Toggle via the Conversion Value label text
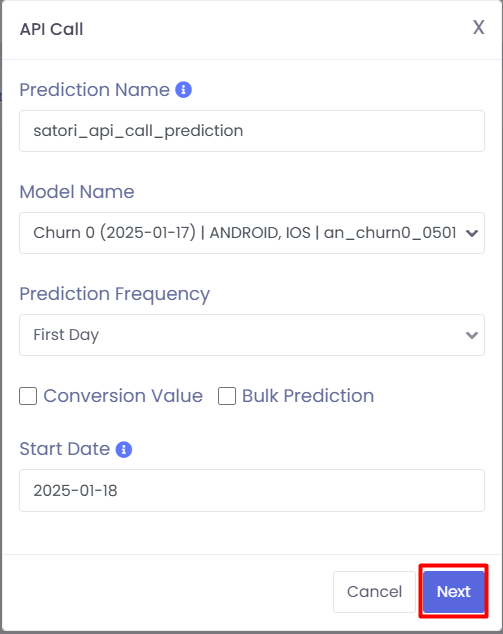The image size is (503, 634). [123, 396]
